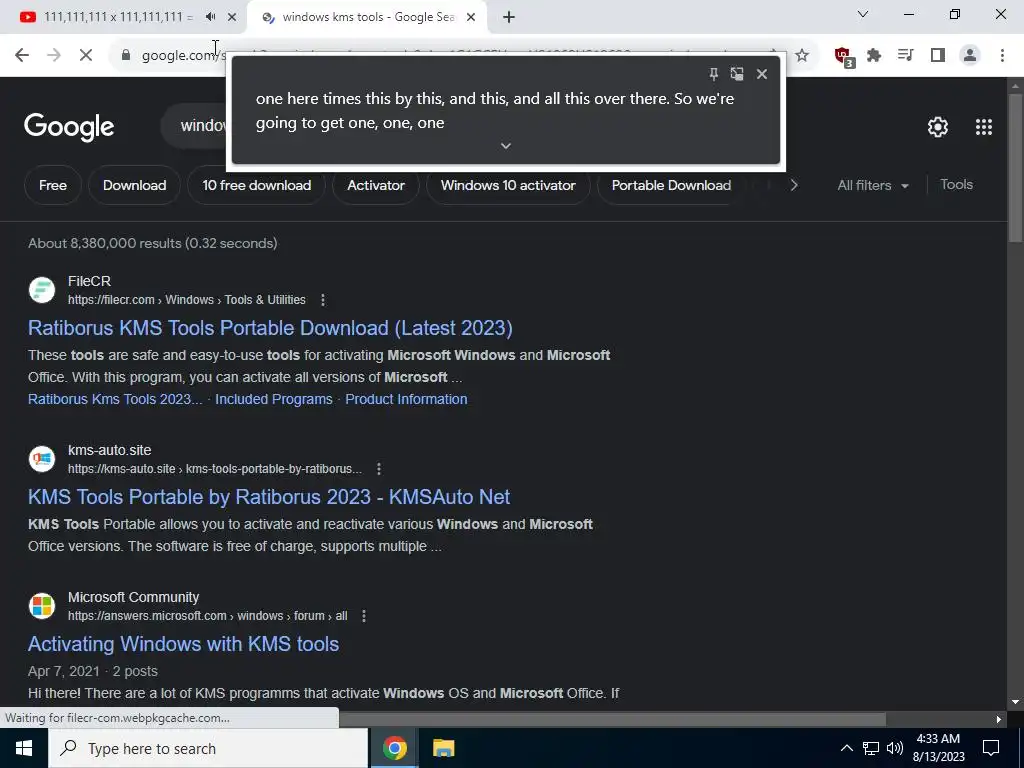Open the All filters dropdown
Image resolution: width=1024 pixels, height=768 pixels.
pyautogui.click(x=872, y=185)
